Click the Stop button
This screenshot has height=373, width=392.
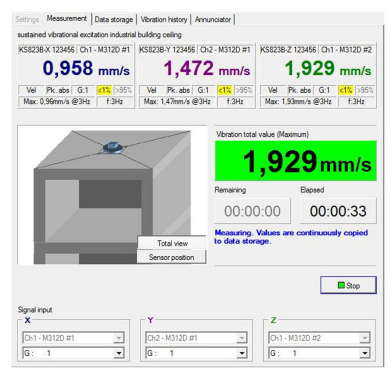(348, 285)
